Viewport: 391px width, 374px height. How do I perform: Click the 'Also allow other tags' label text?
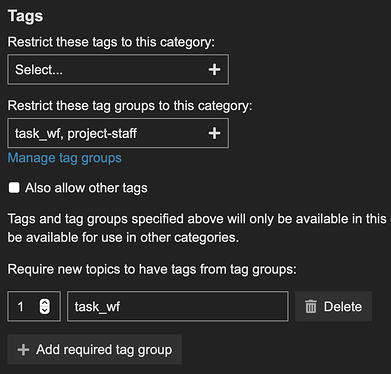pos(86,188)
